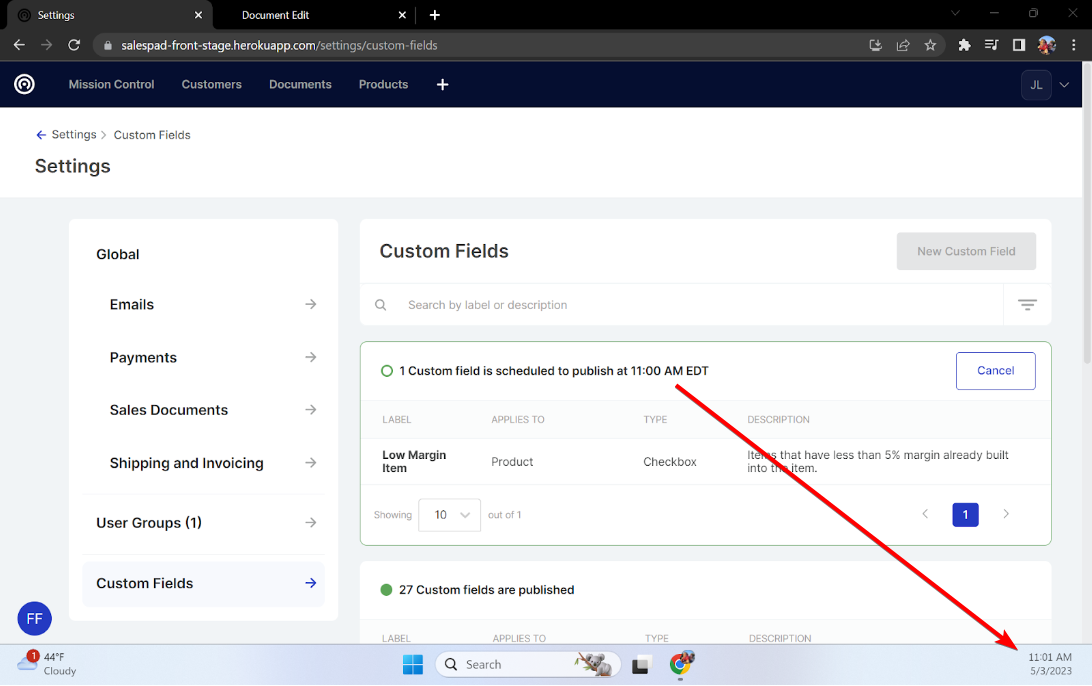Screen dimensions: 1092x686
Task: Click the back arrow next to Settings breadcrumb
Action: tap(41, 135)
